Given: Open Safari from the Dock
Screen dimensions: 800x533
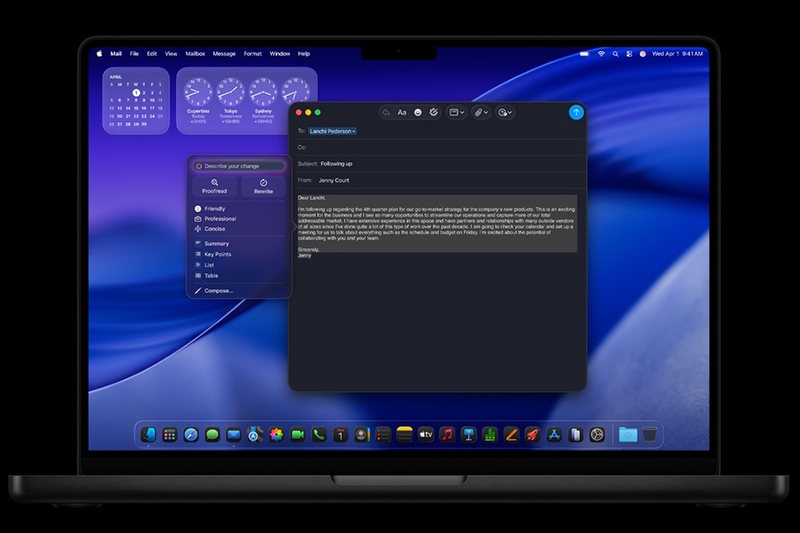Looking at the screenshot, I should pos(191,435).
